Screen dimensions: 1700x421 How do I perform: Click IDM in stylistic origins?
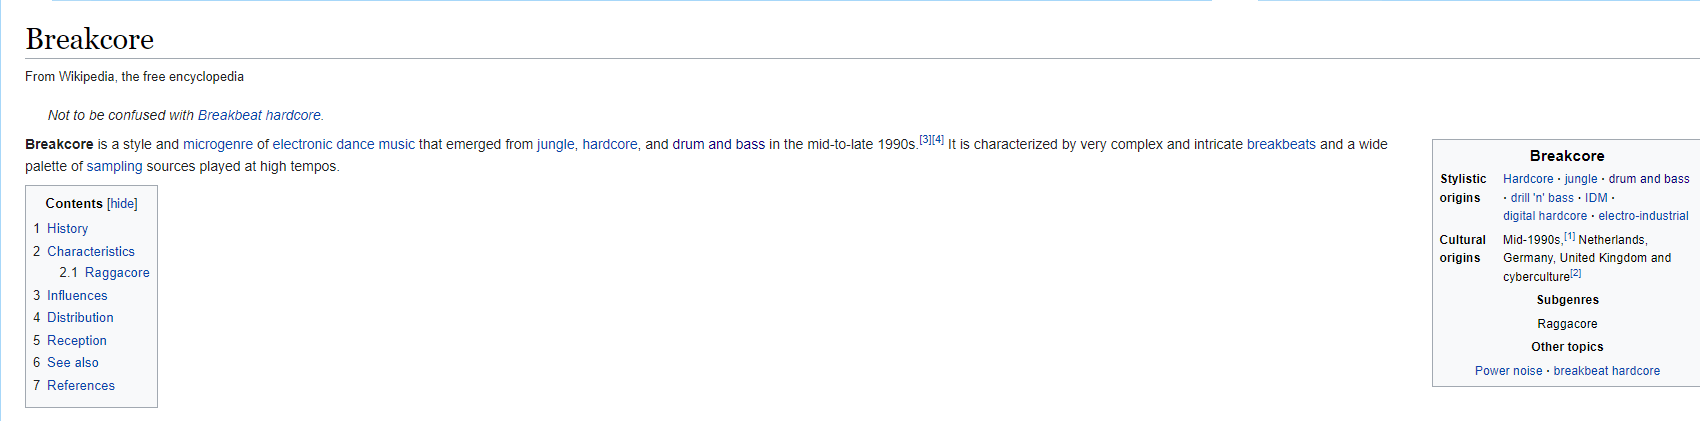[1596, 198]
